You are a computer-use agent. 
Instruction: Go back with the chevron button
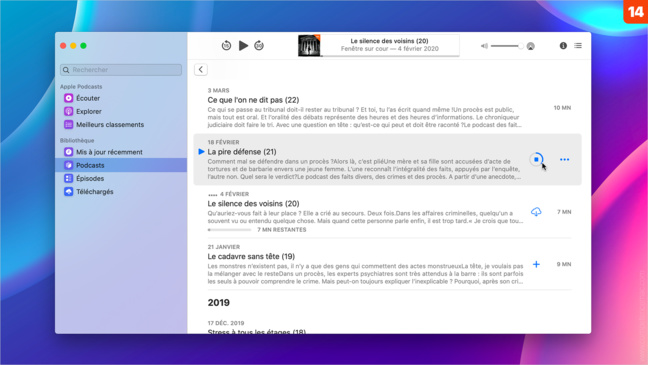coord(201,69)
